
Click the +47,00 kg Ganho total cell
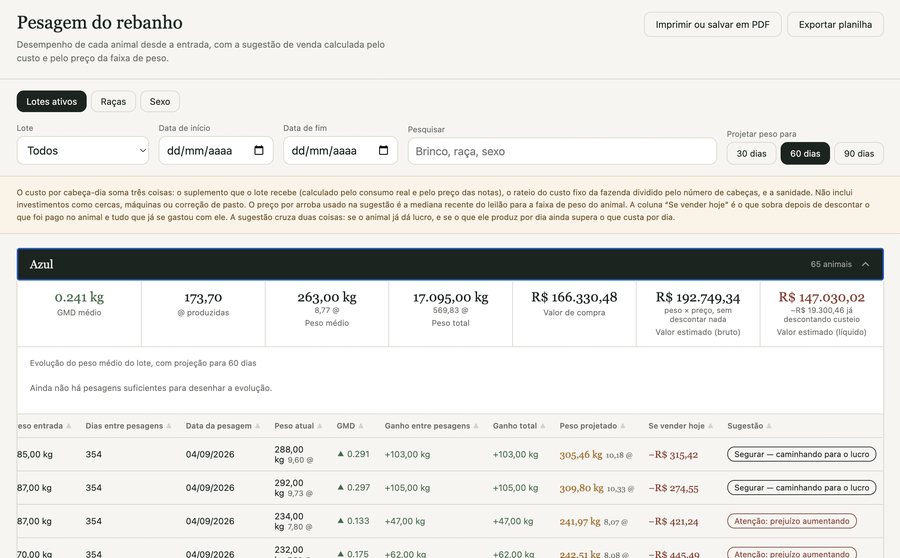pos(513,521)
